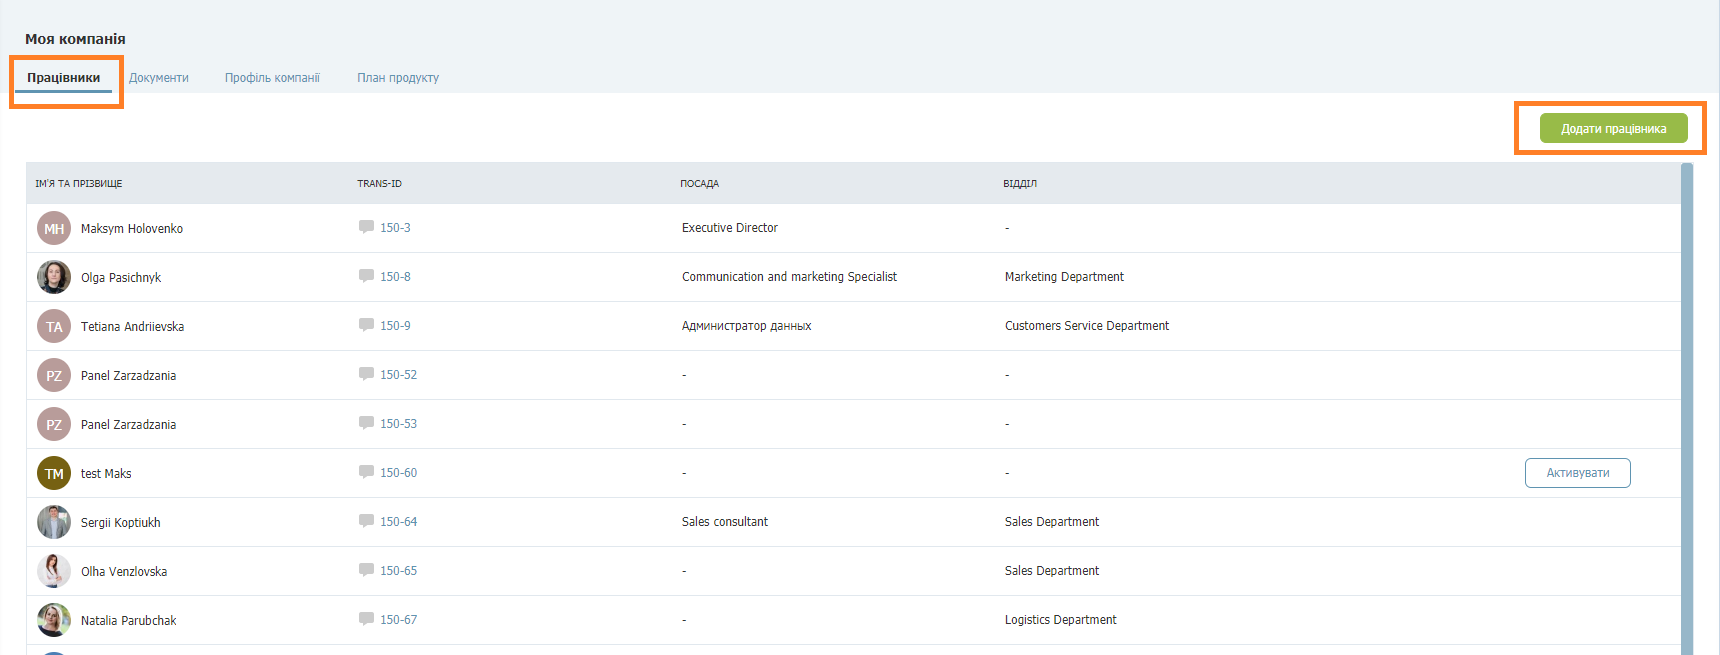Click the employee list vertical scrollbar

[x=1687, y=409]
